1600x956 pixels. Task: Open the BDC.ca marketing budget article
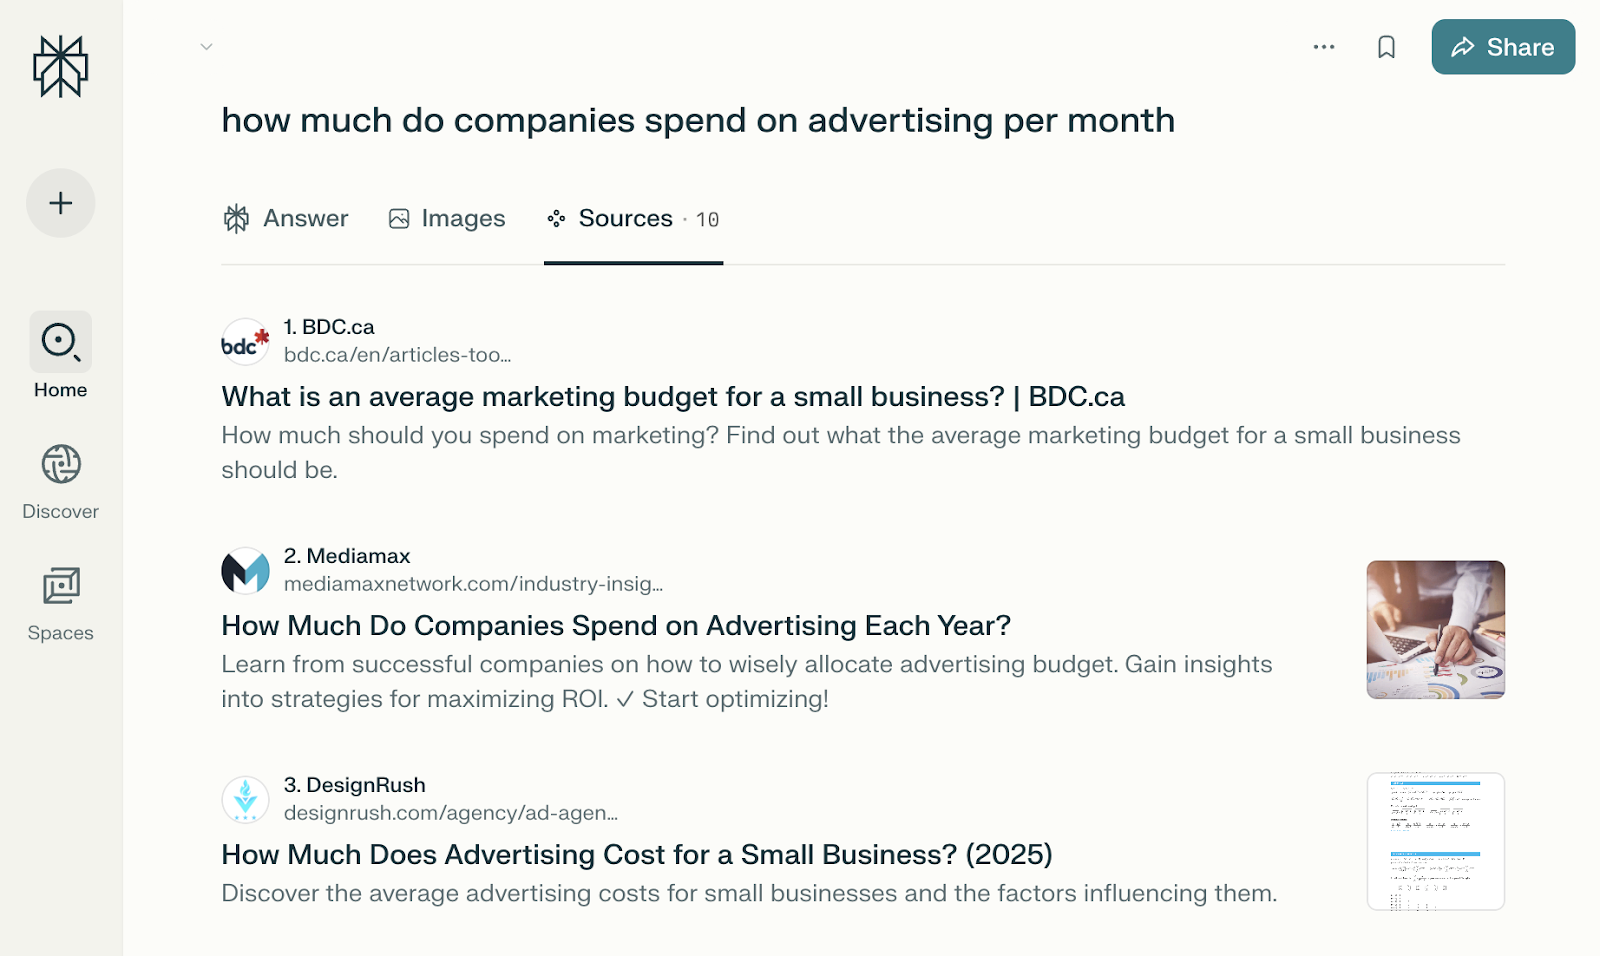pos(673,397)
